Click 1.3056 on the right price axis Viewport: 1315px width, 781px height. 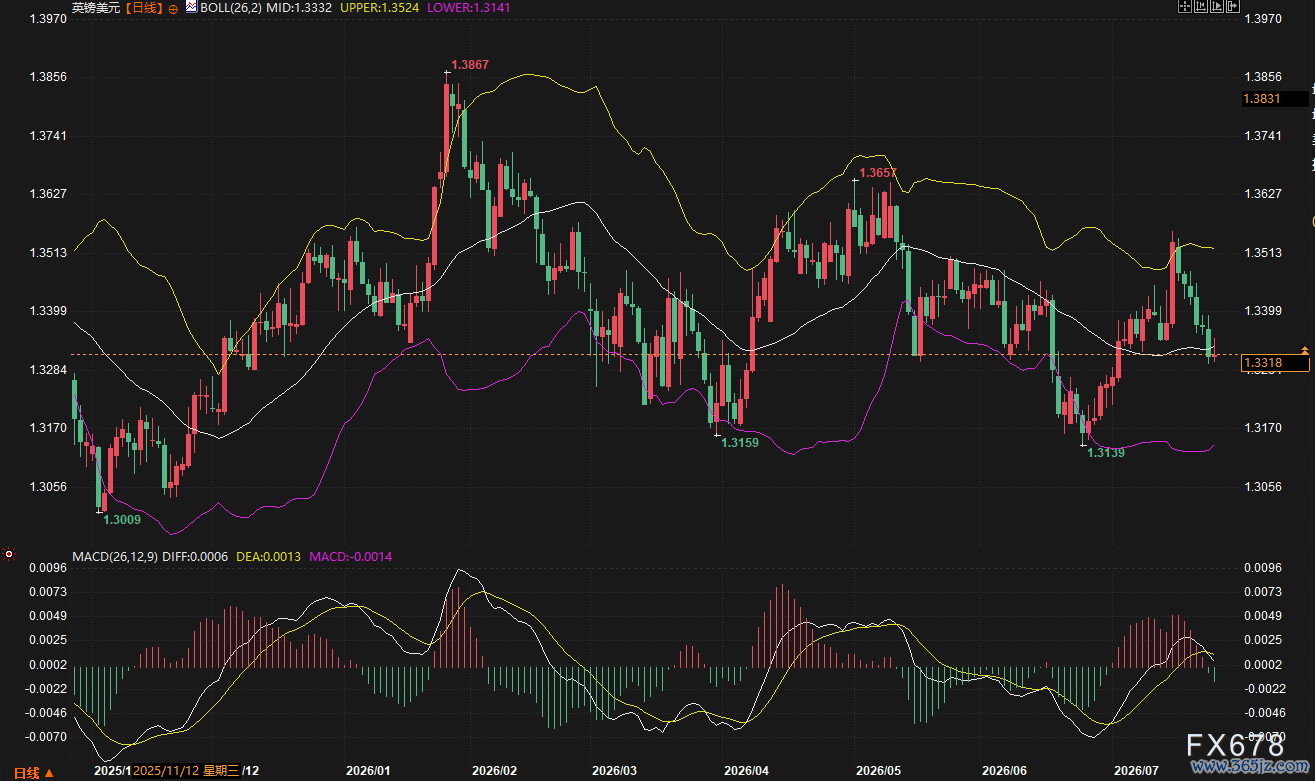pyautogui.click(x=1261, y=487)
